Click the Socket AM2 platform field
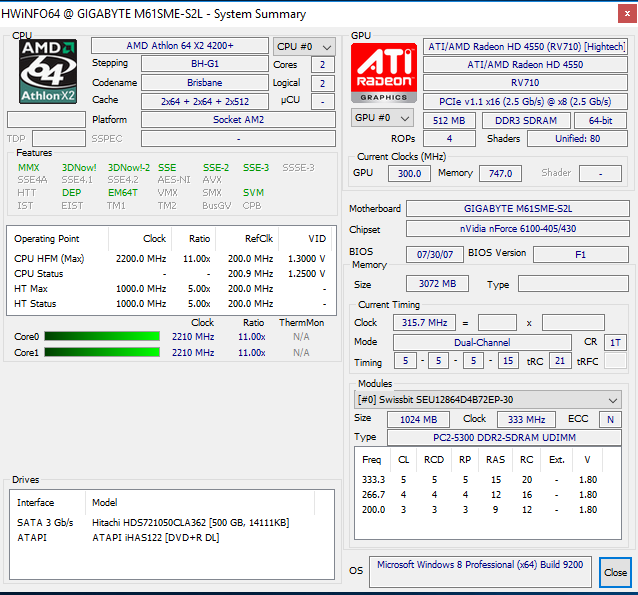The image size is (638, 595). 238,120
